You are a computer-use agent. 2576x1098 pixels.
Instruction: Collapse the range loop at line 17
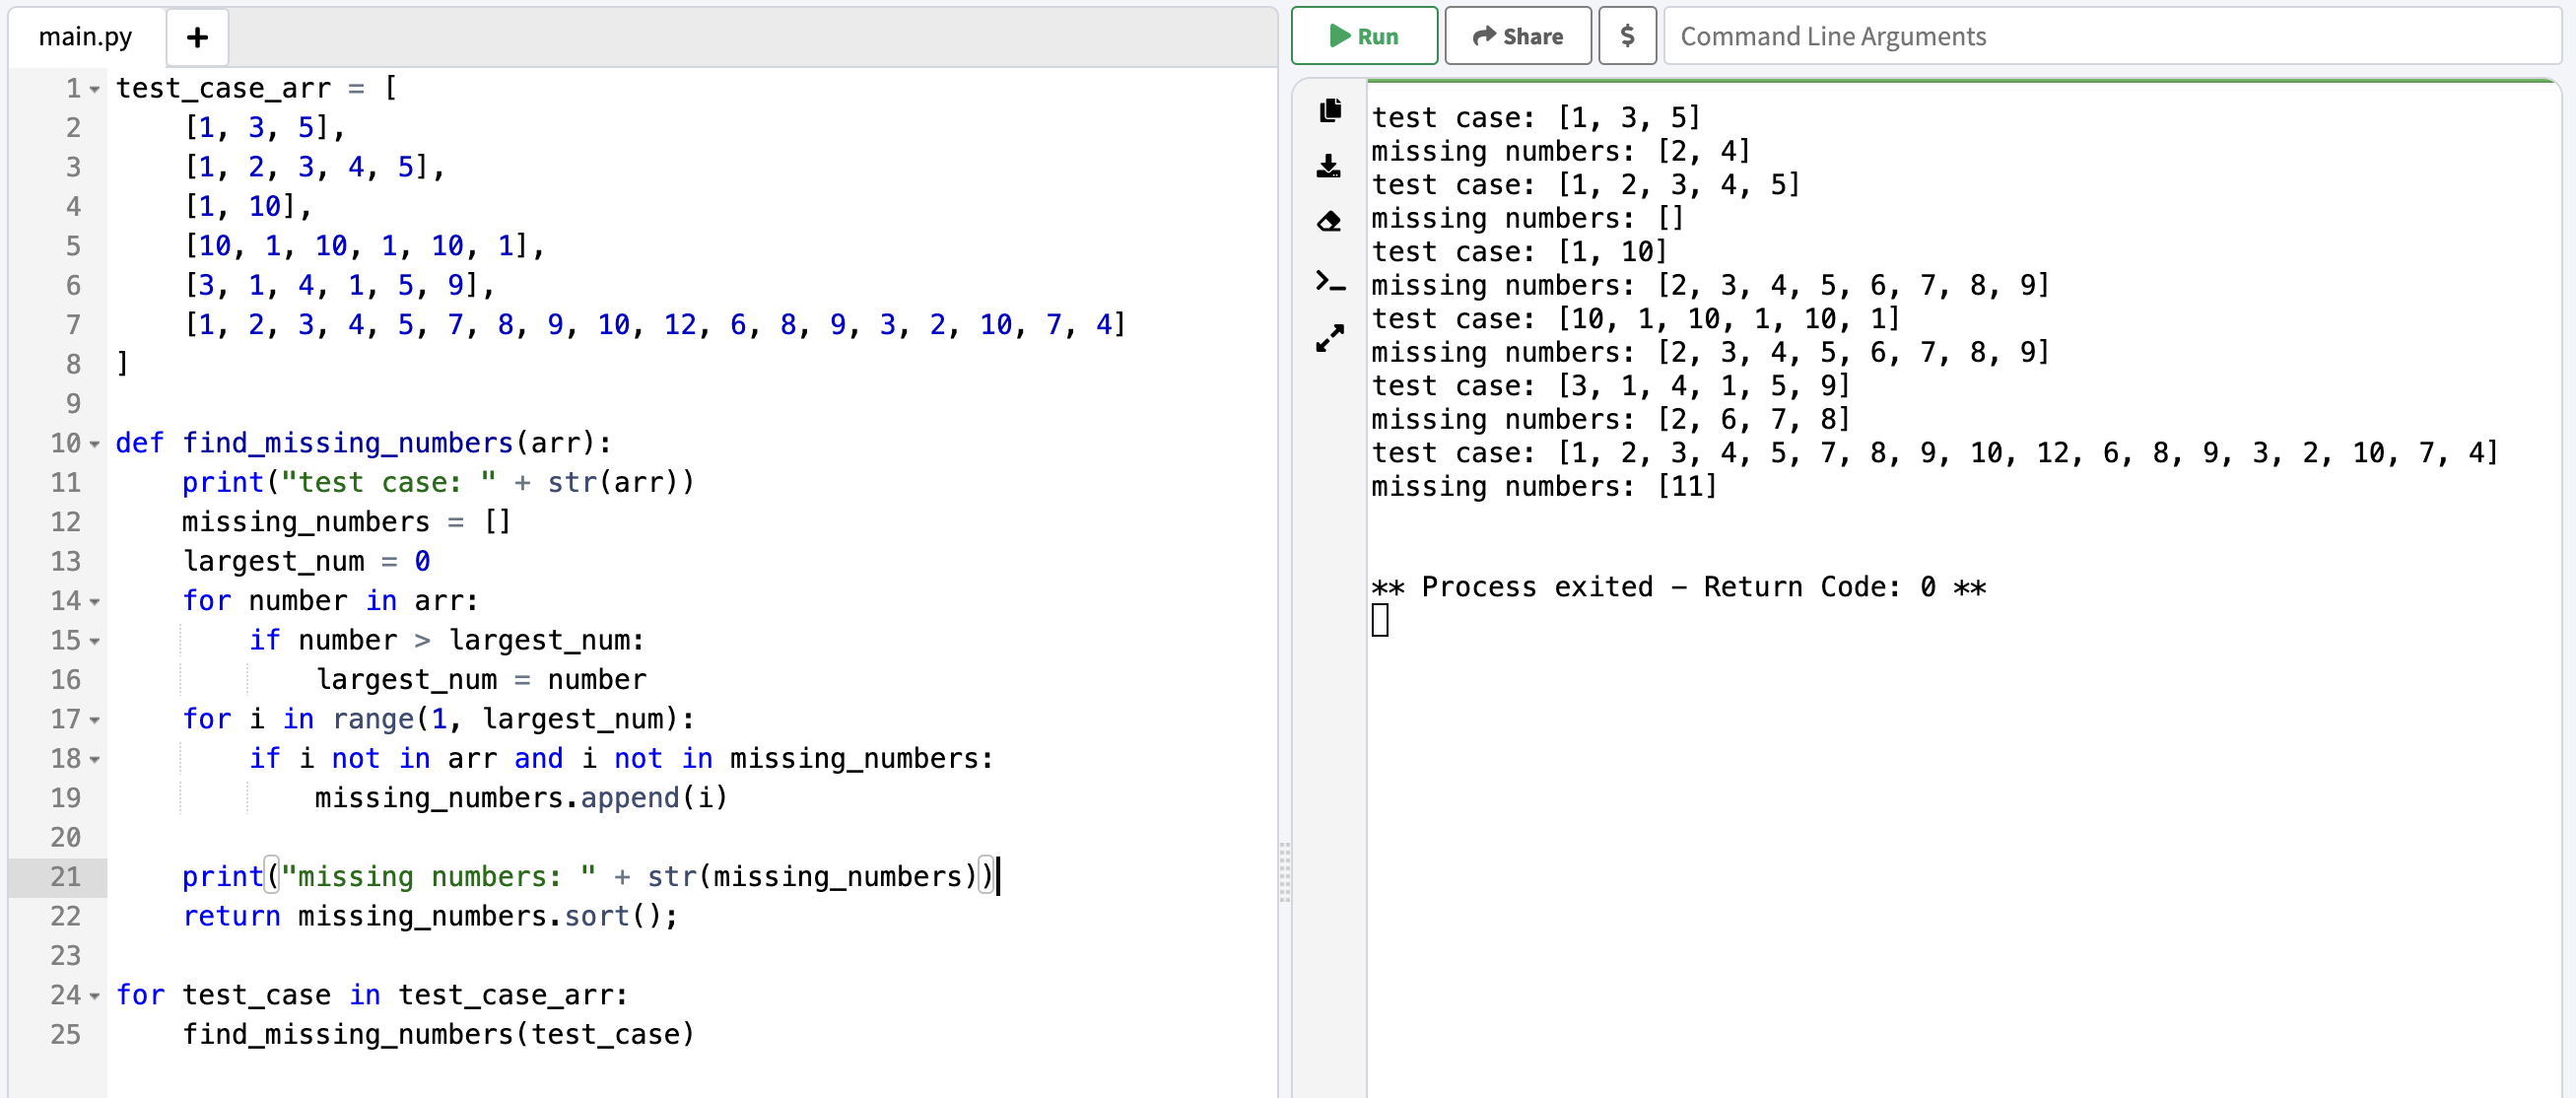coord(94,720)
